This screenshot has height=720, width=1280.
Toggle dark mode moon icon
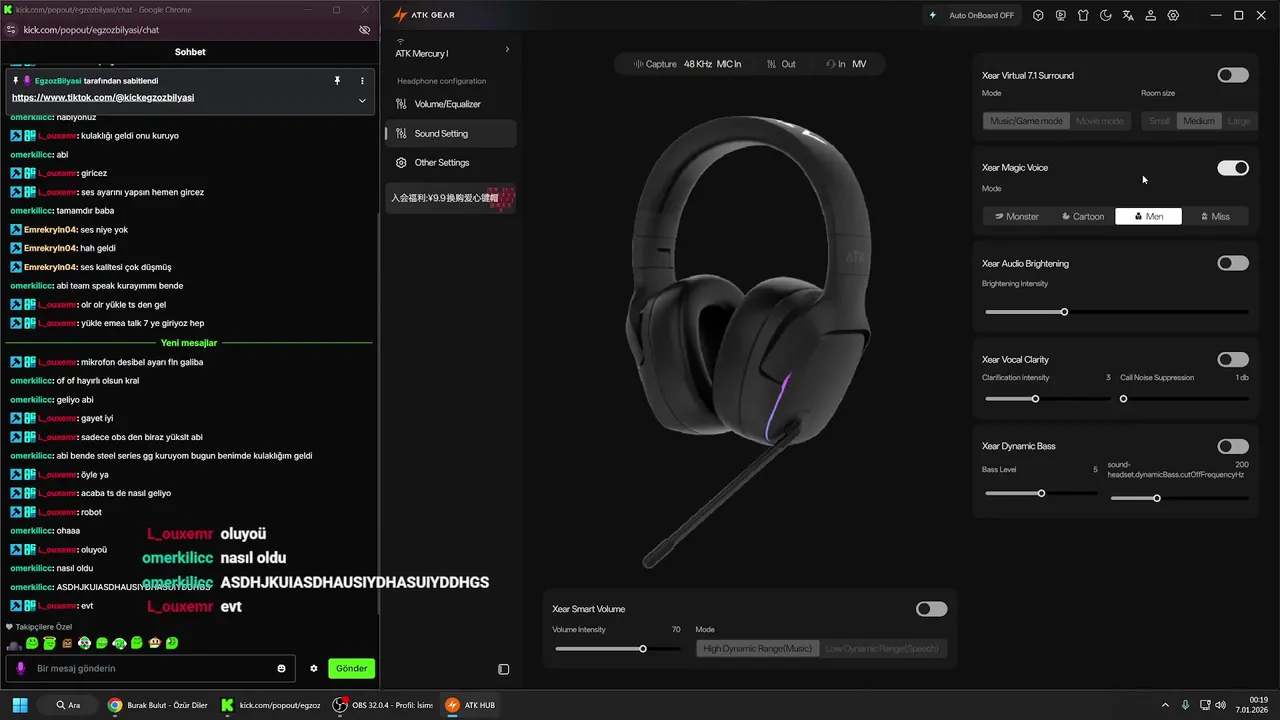(x=1106, y=15)
